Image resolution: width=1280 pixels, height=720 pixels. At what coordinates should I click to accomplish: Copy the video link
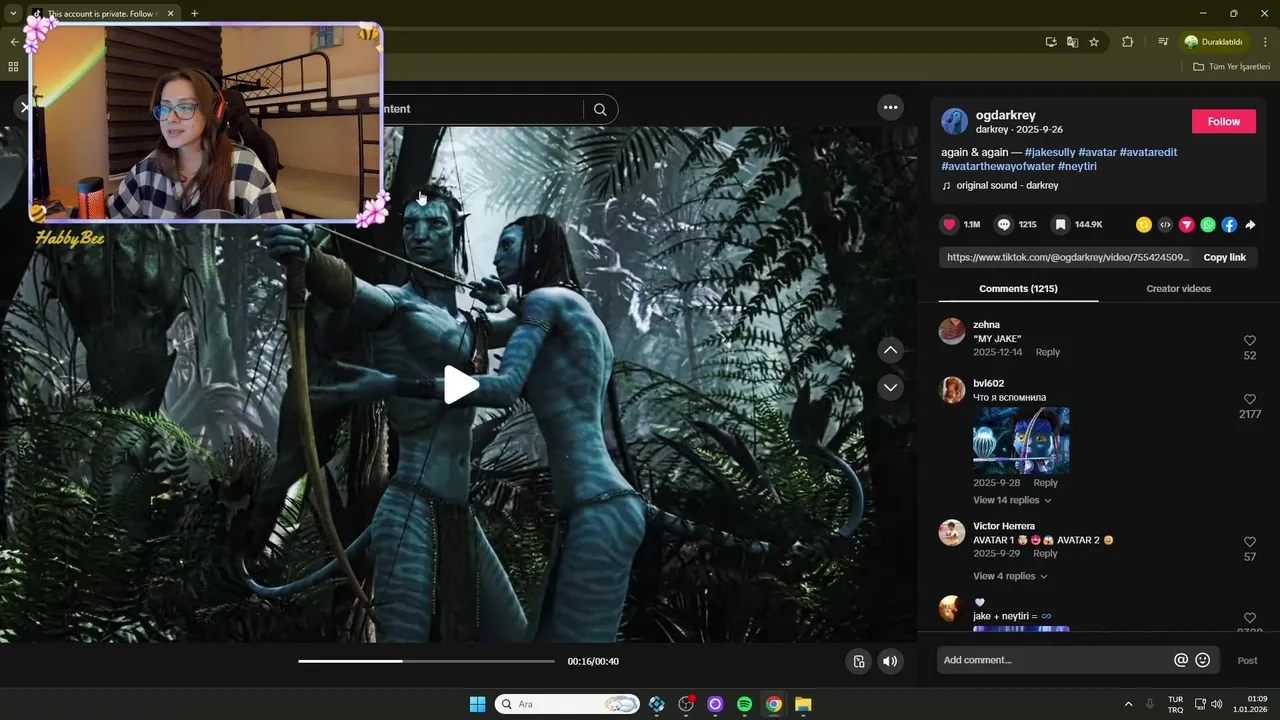click(1224, 257)
